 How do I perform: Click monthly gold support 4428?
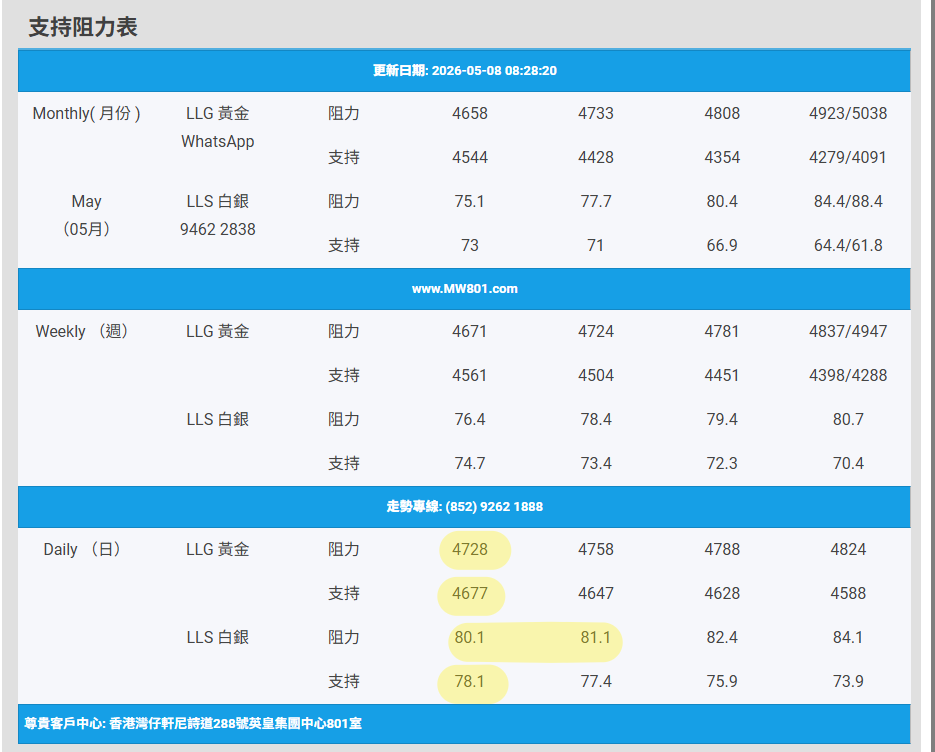[596, 157]
